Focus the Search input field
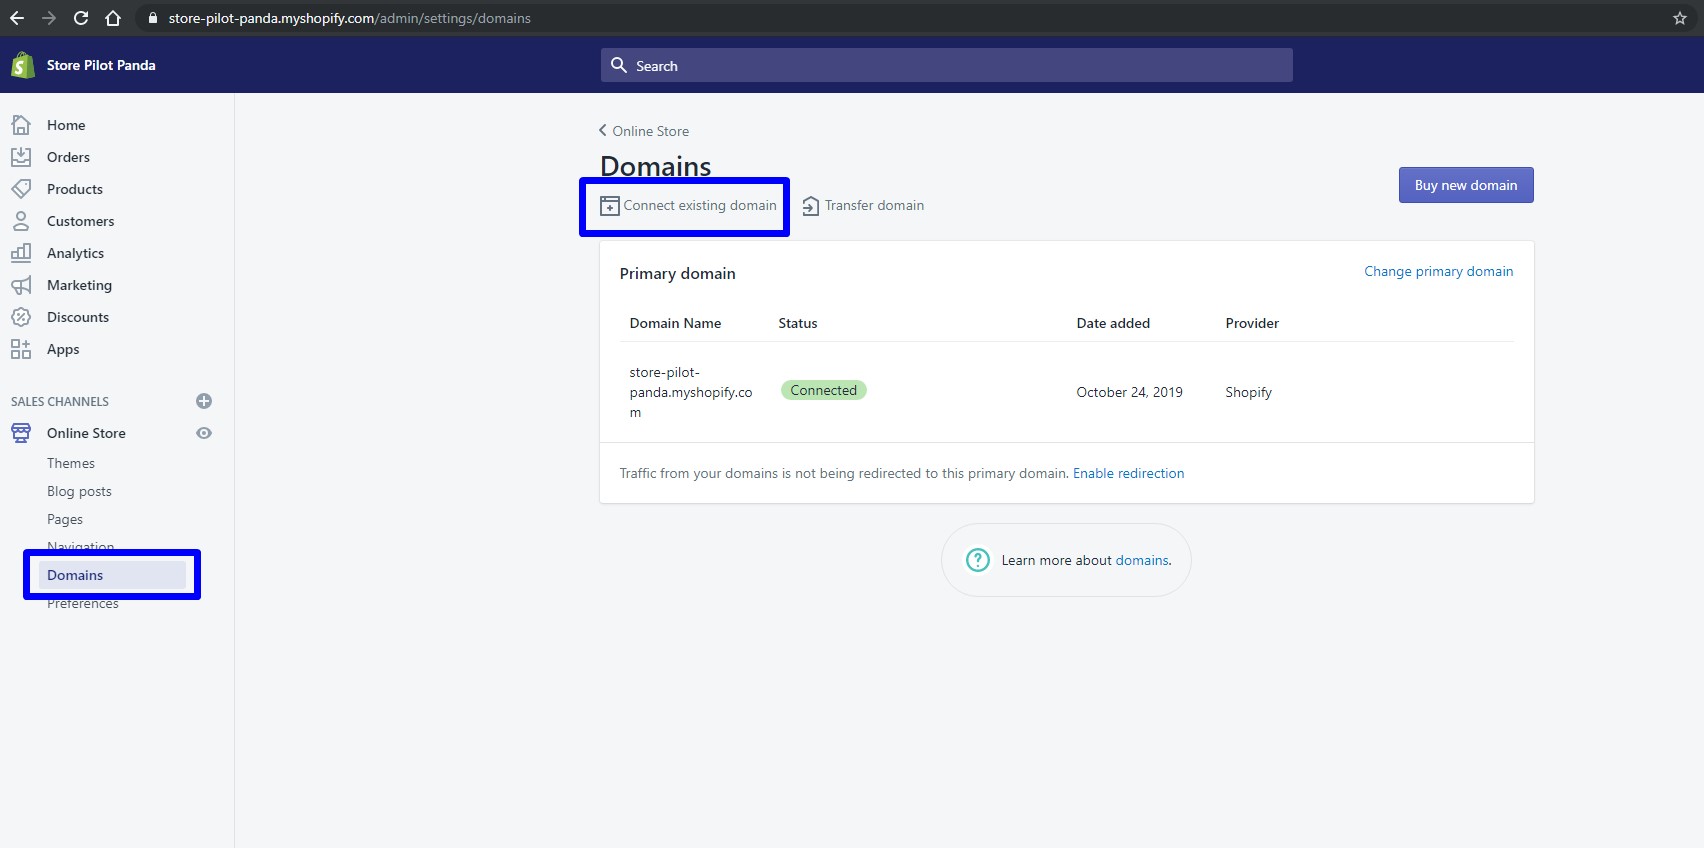This screenshot has height=848, width=1704. click(946, 66)
